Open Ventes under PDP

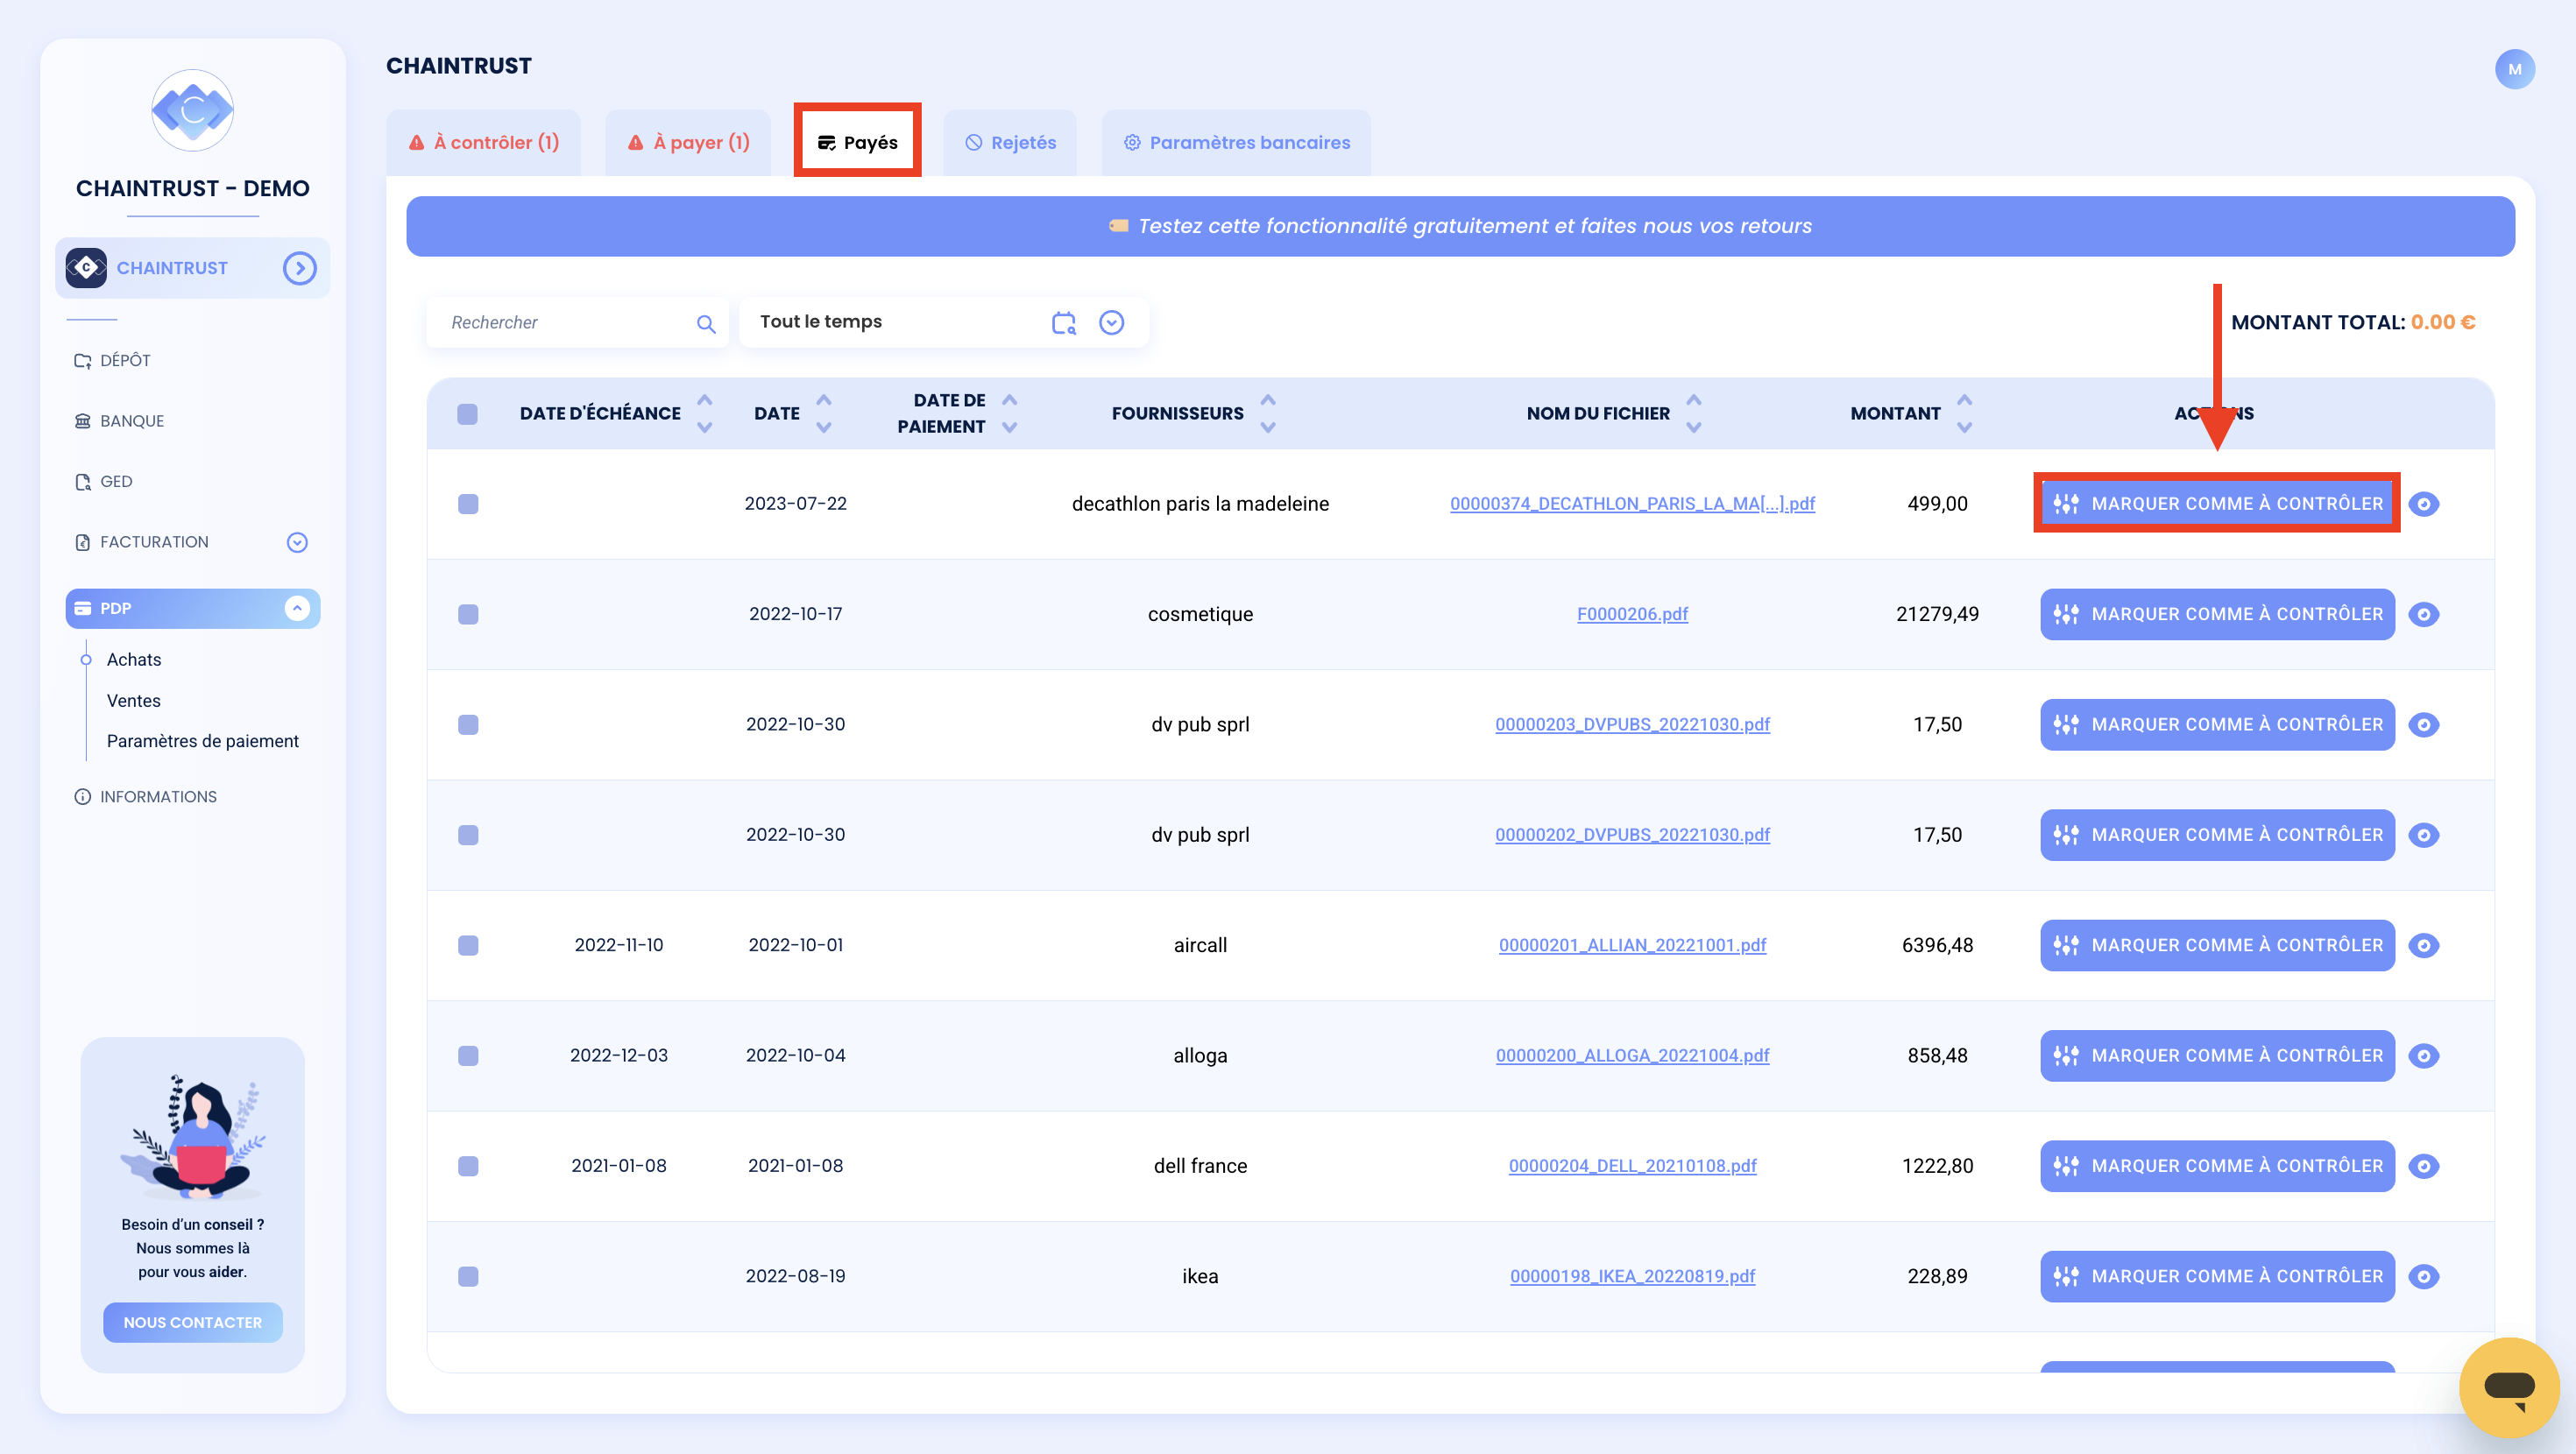134,701
